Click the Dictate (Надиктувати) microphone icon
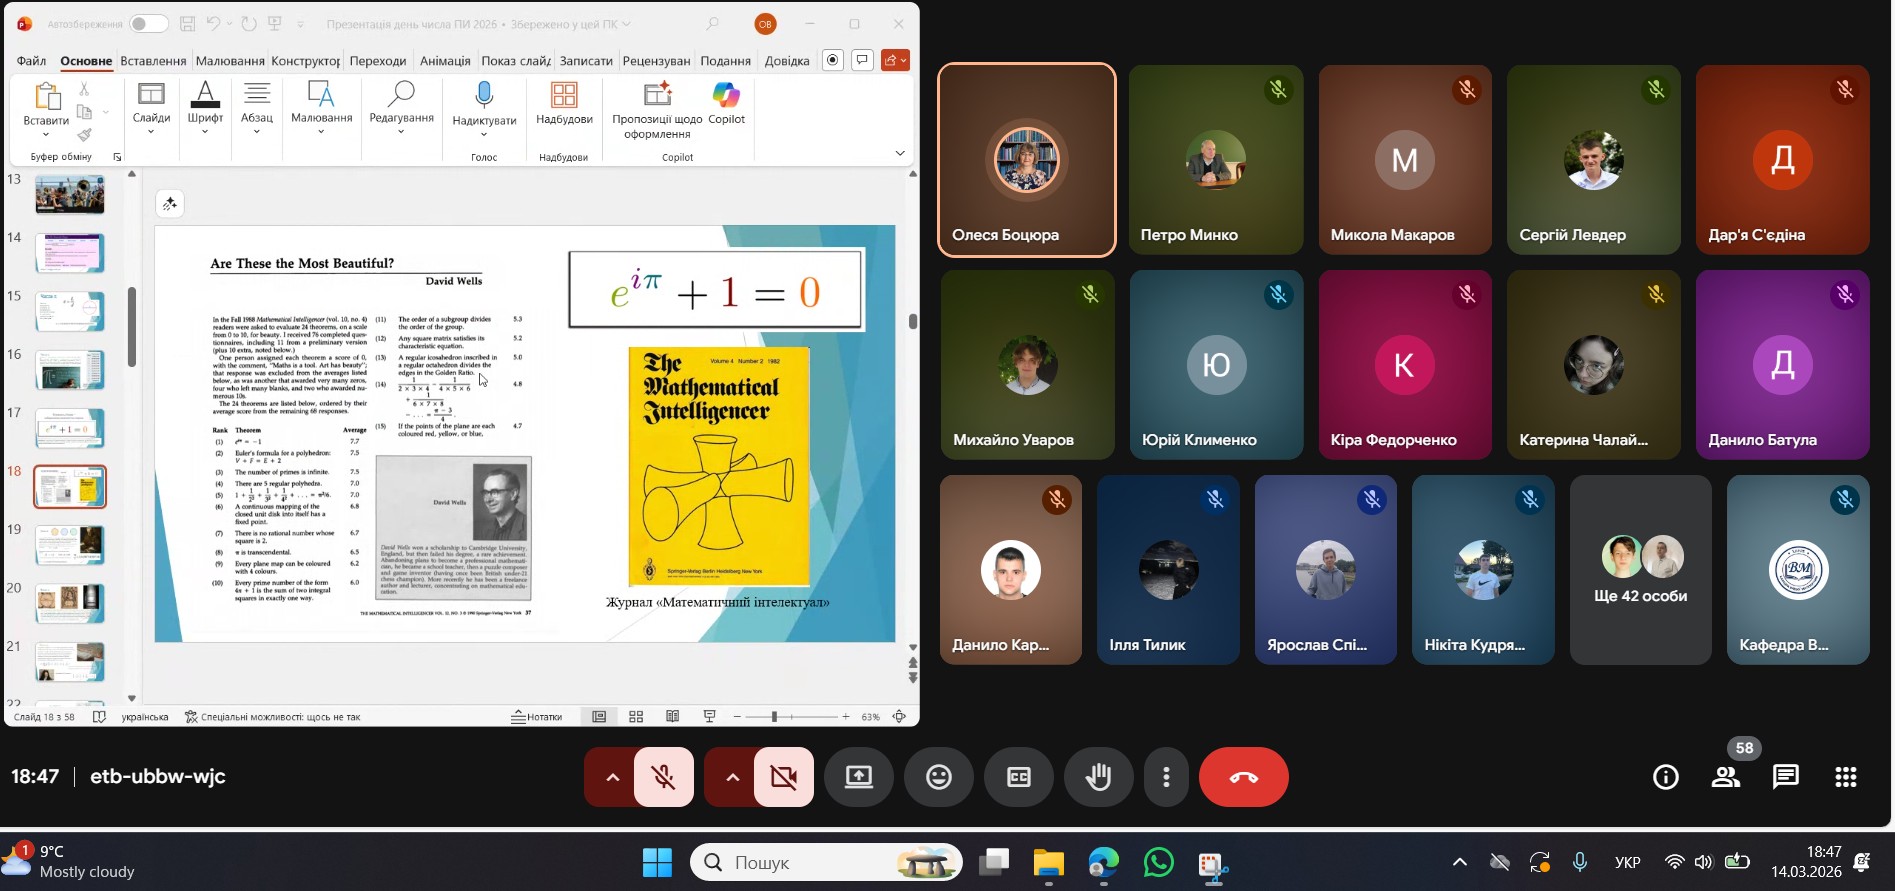The width and height of the screenshot is (1895, 891). 484,96
